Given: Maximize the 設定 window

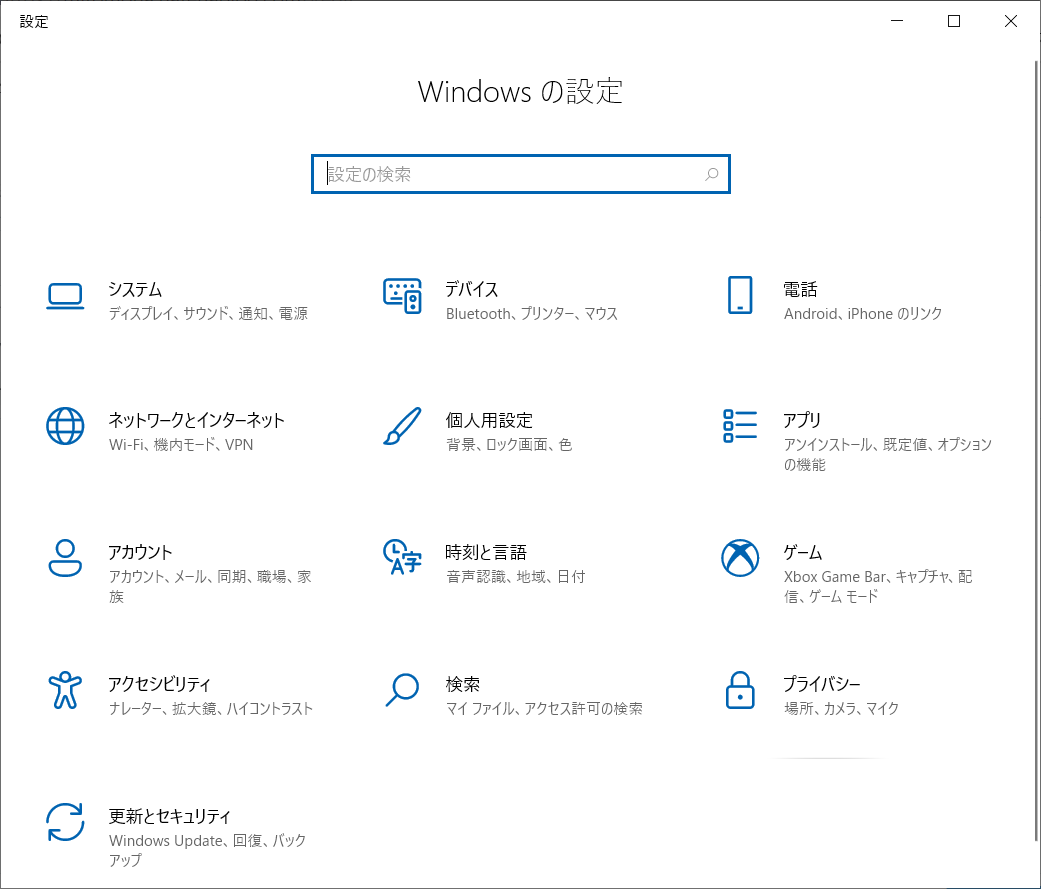Looking at the screenshot, I should pyautogui.click(x=954, y=21).
